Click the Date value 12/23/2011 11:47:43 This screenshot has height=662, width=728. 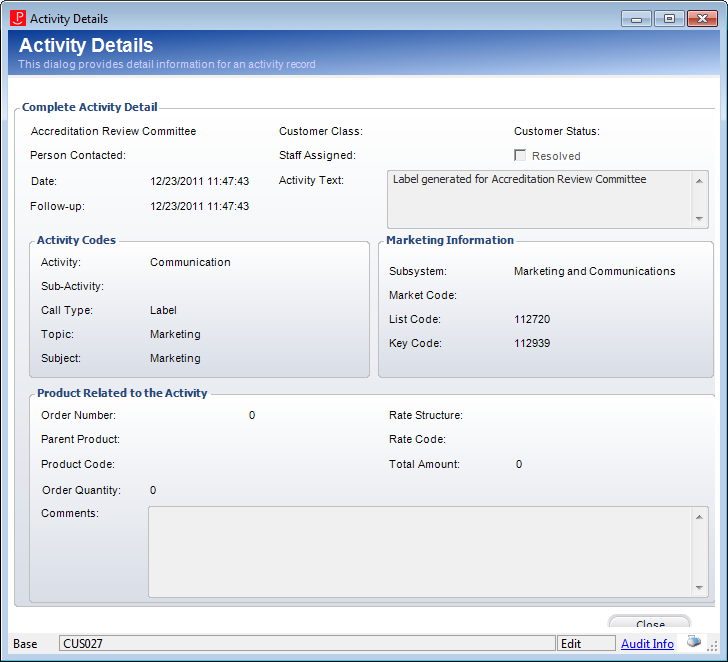[x=200, y=181]
